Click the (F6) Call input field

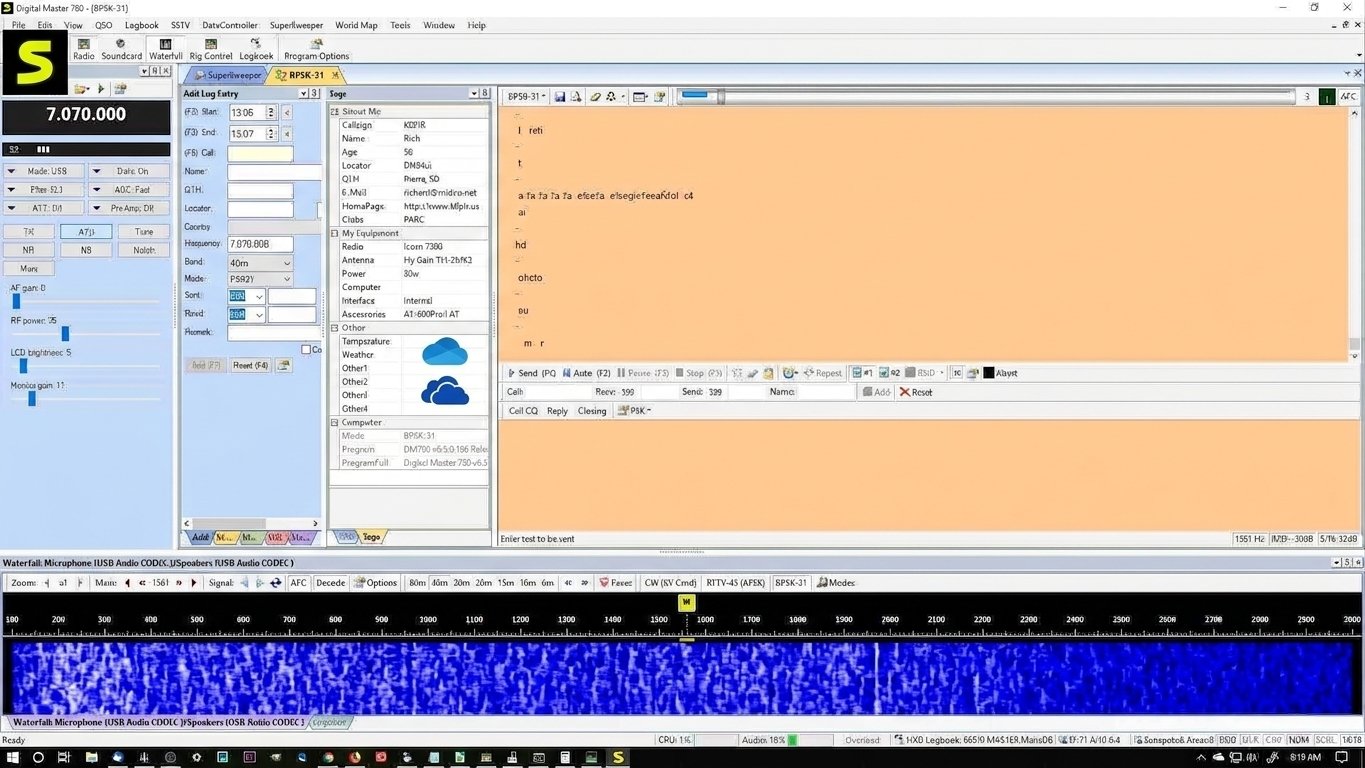[x=260, y=154]
